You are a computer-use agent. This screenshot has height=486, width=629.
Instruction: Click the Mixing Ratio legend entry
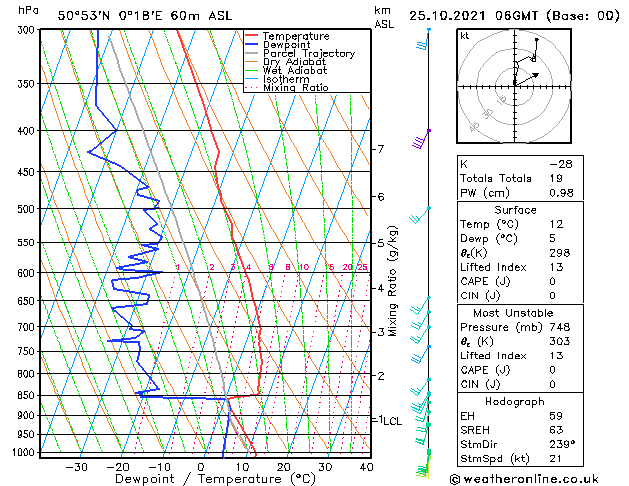(296, 87)
